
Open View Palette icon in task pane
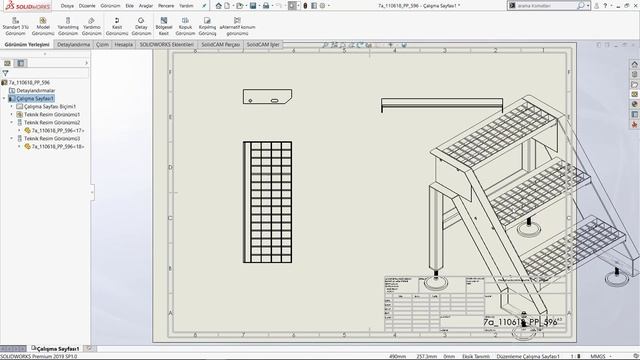coord(634,94)
